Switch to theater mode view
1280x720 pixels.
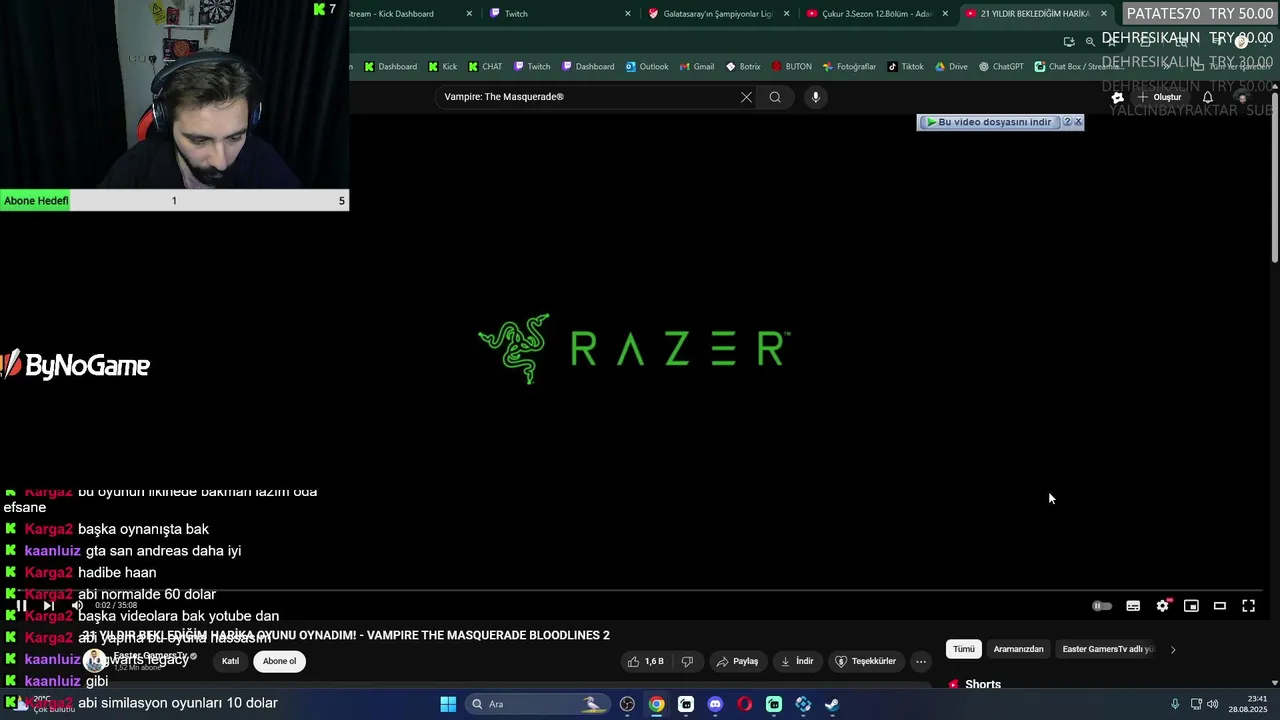(1220, 606)
